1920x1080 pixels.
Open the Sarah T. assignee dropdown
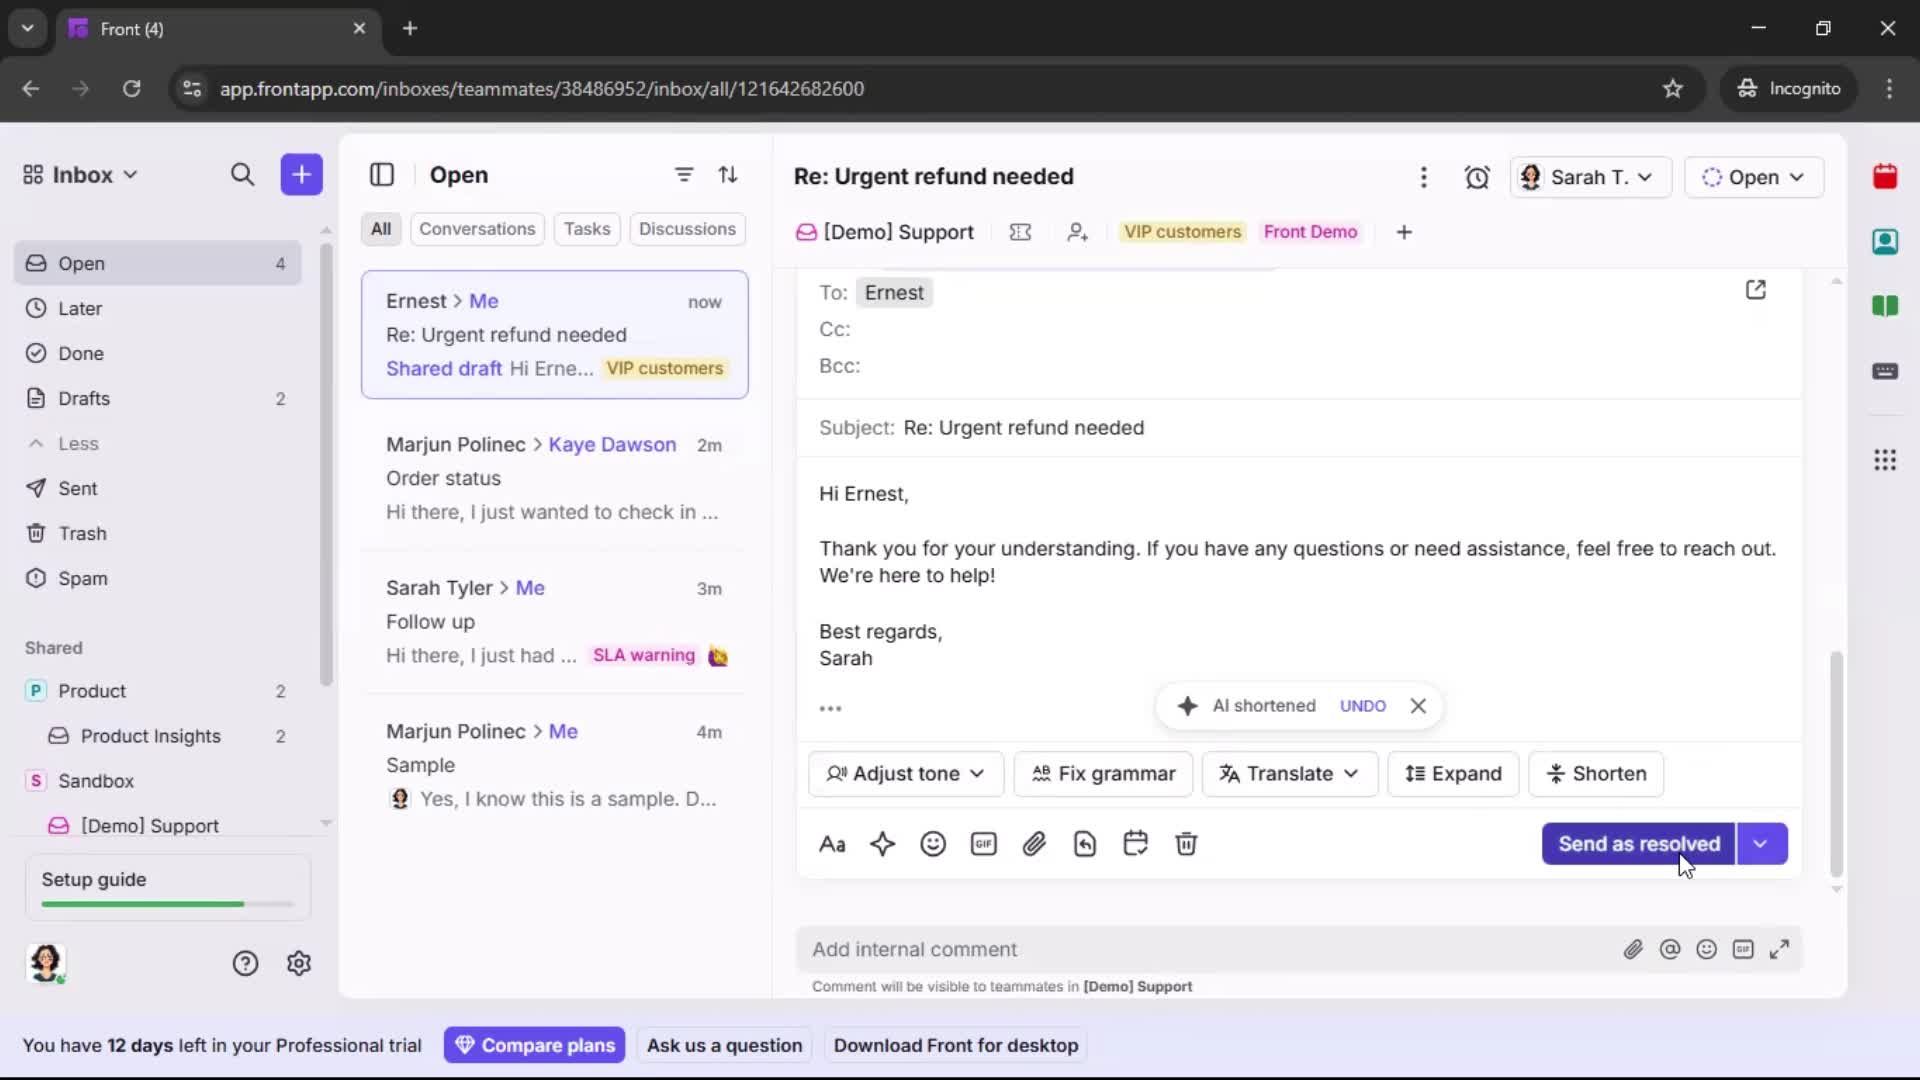pos(1590,177)
